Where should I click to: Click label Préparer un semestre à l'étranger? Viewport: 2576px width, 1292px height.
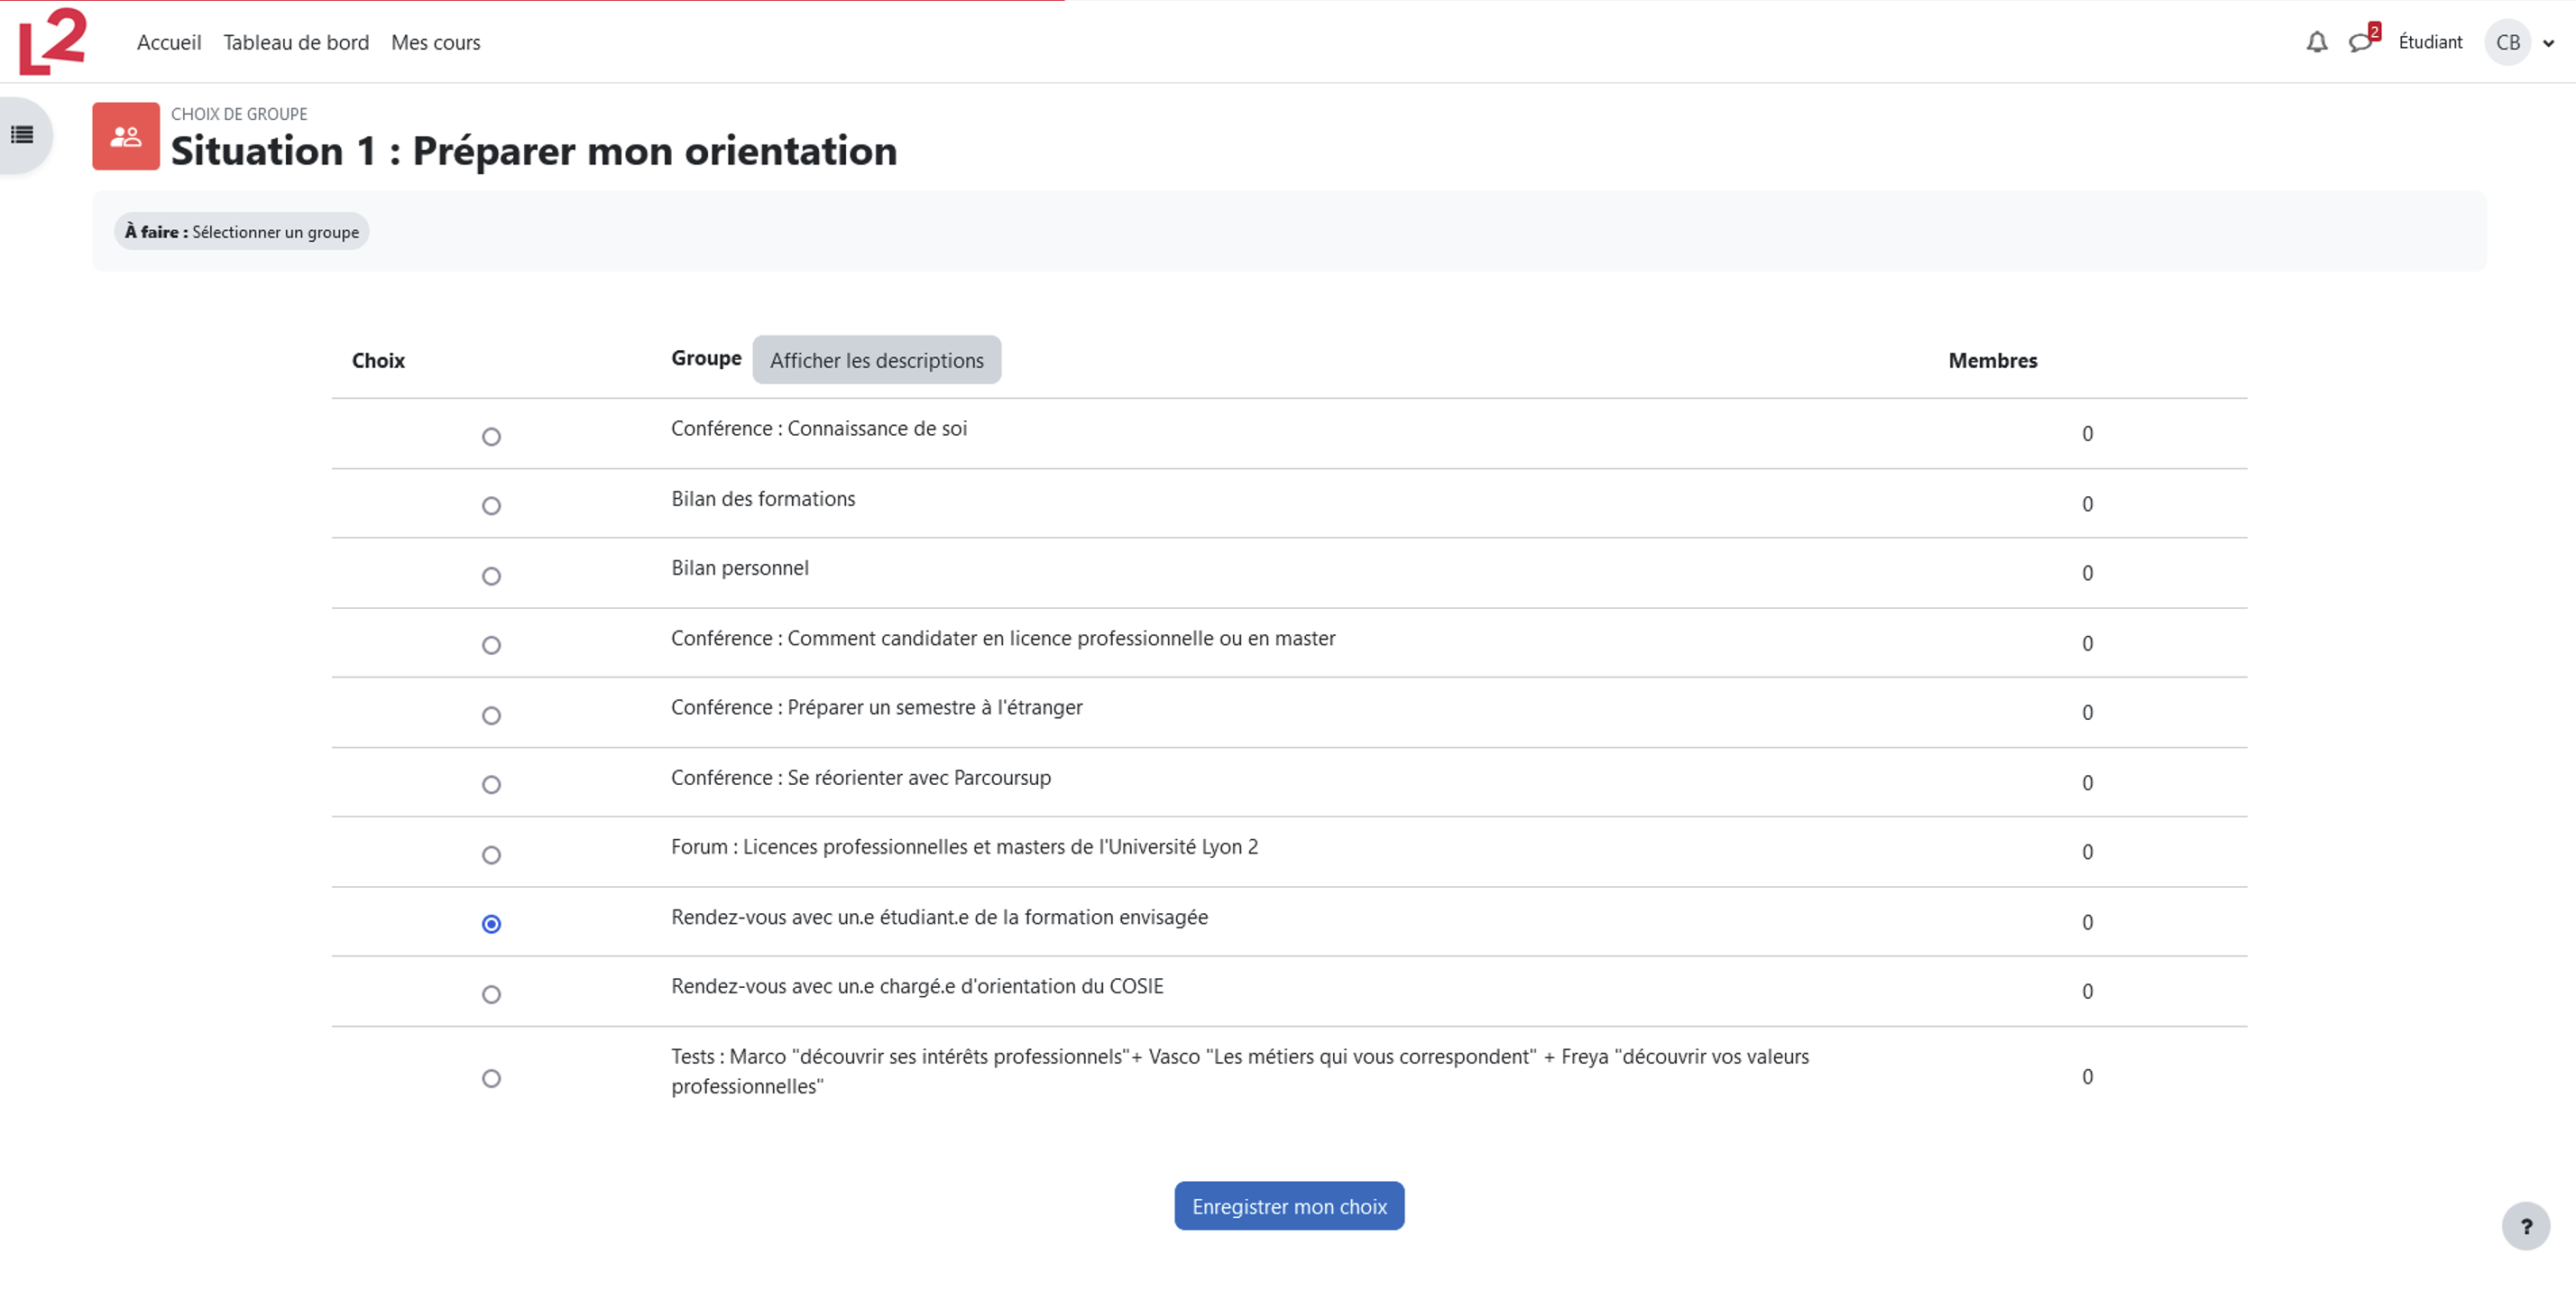(x=877, y=707)
